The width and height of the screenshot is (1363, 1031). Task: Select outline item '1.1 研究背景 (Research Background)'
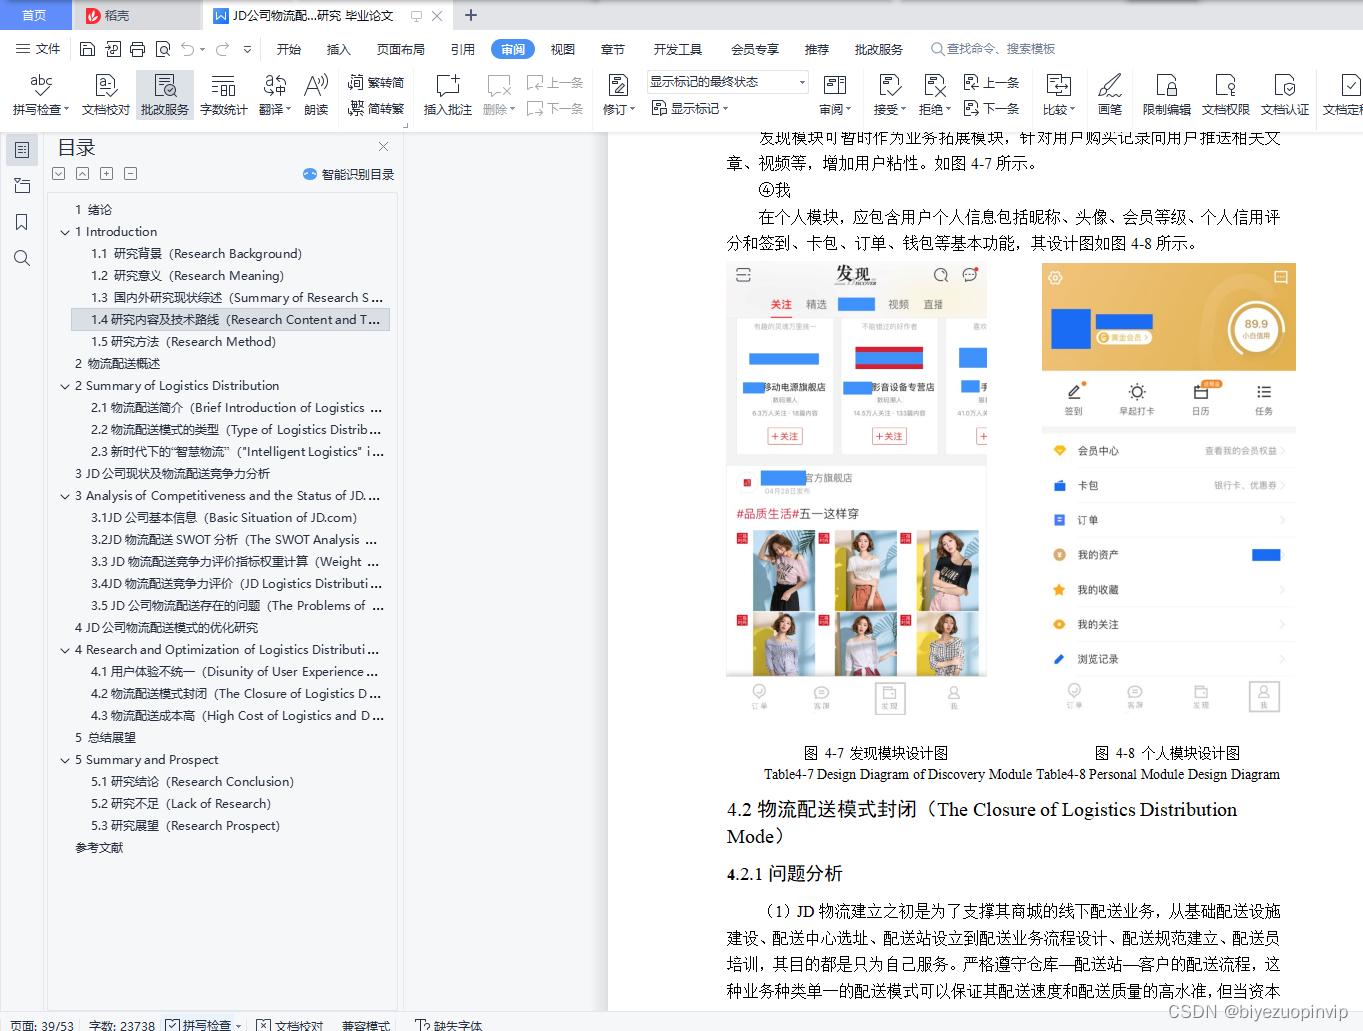pyautogui.click(x=196, y=254)
